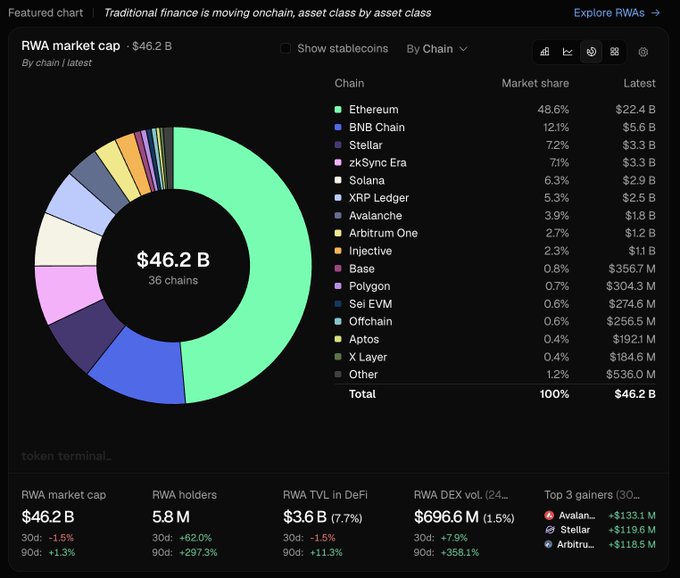This screenshot has height=578, width=680.
Task: Open chart settings gear icon
Action: (643, 52)
